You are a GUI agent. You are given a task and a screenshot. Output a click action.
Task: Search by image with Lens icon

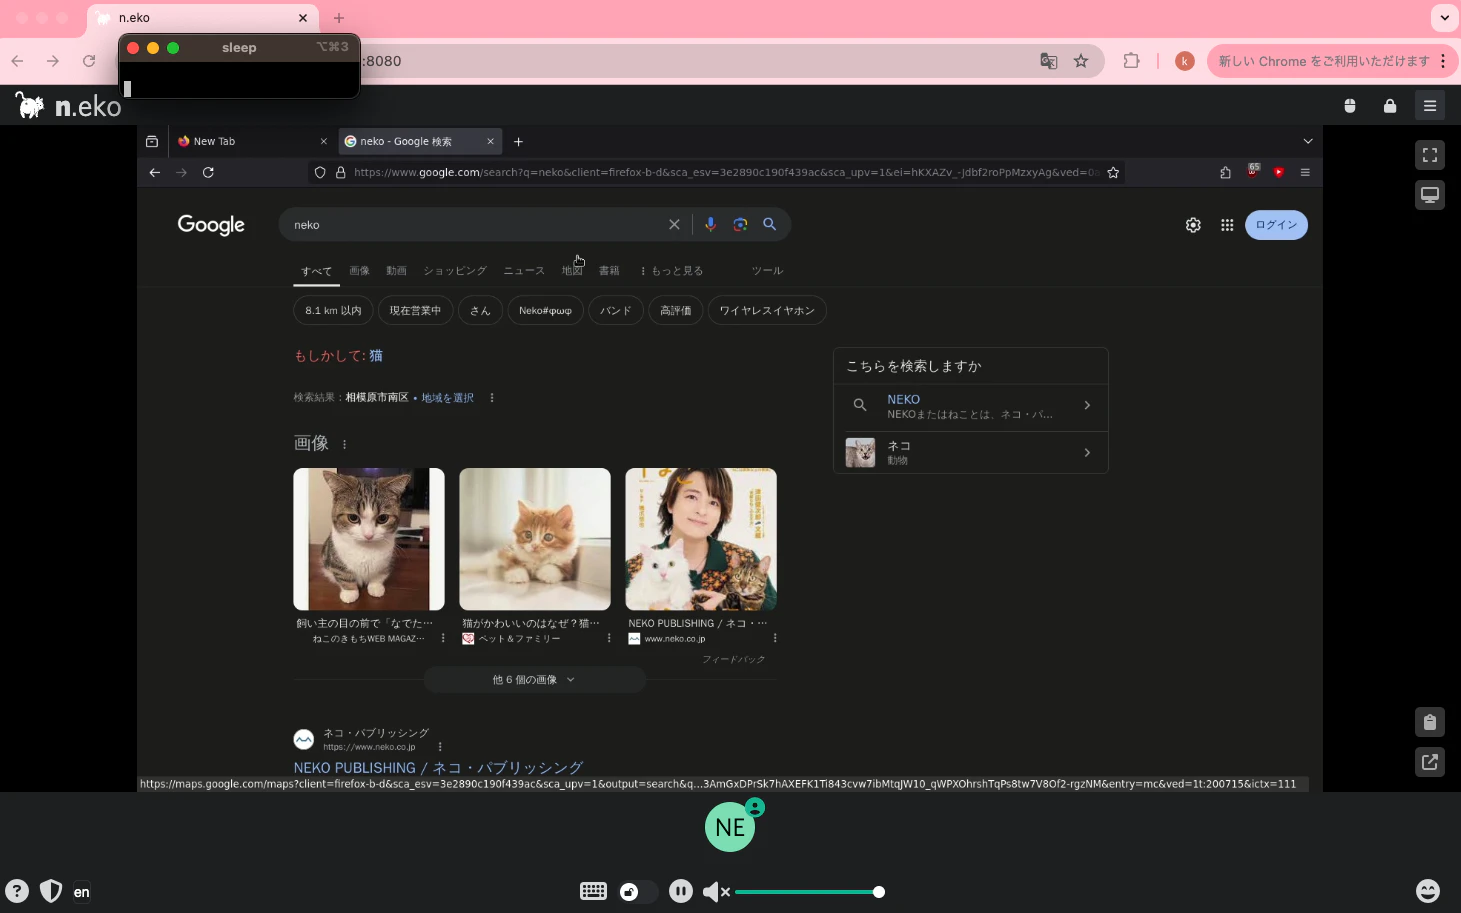[740, 224]
